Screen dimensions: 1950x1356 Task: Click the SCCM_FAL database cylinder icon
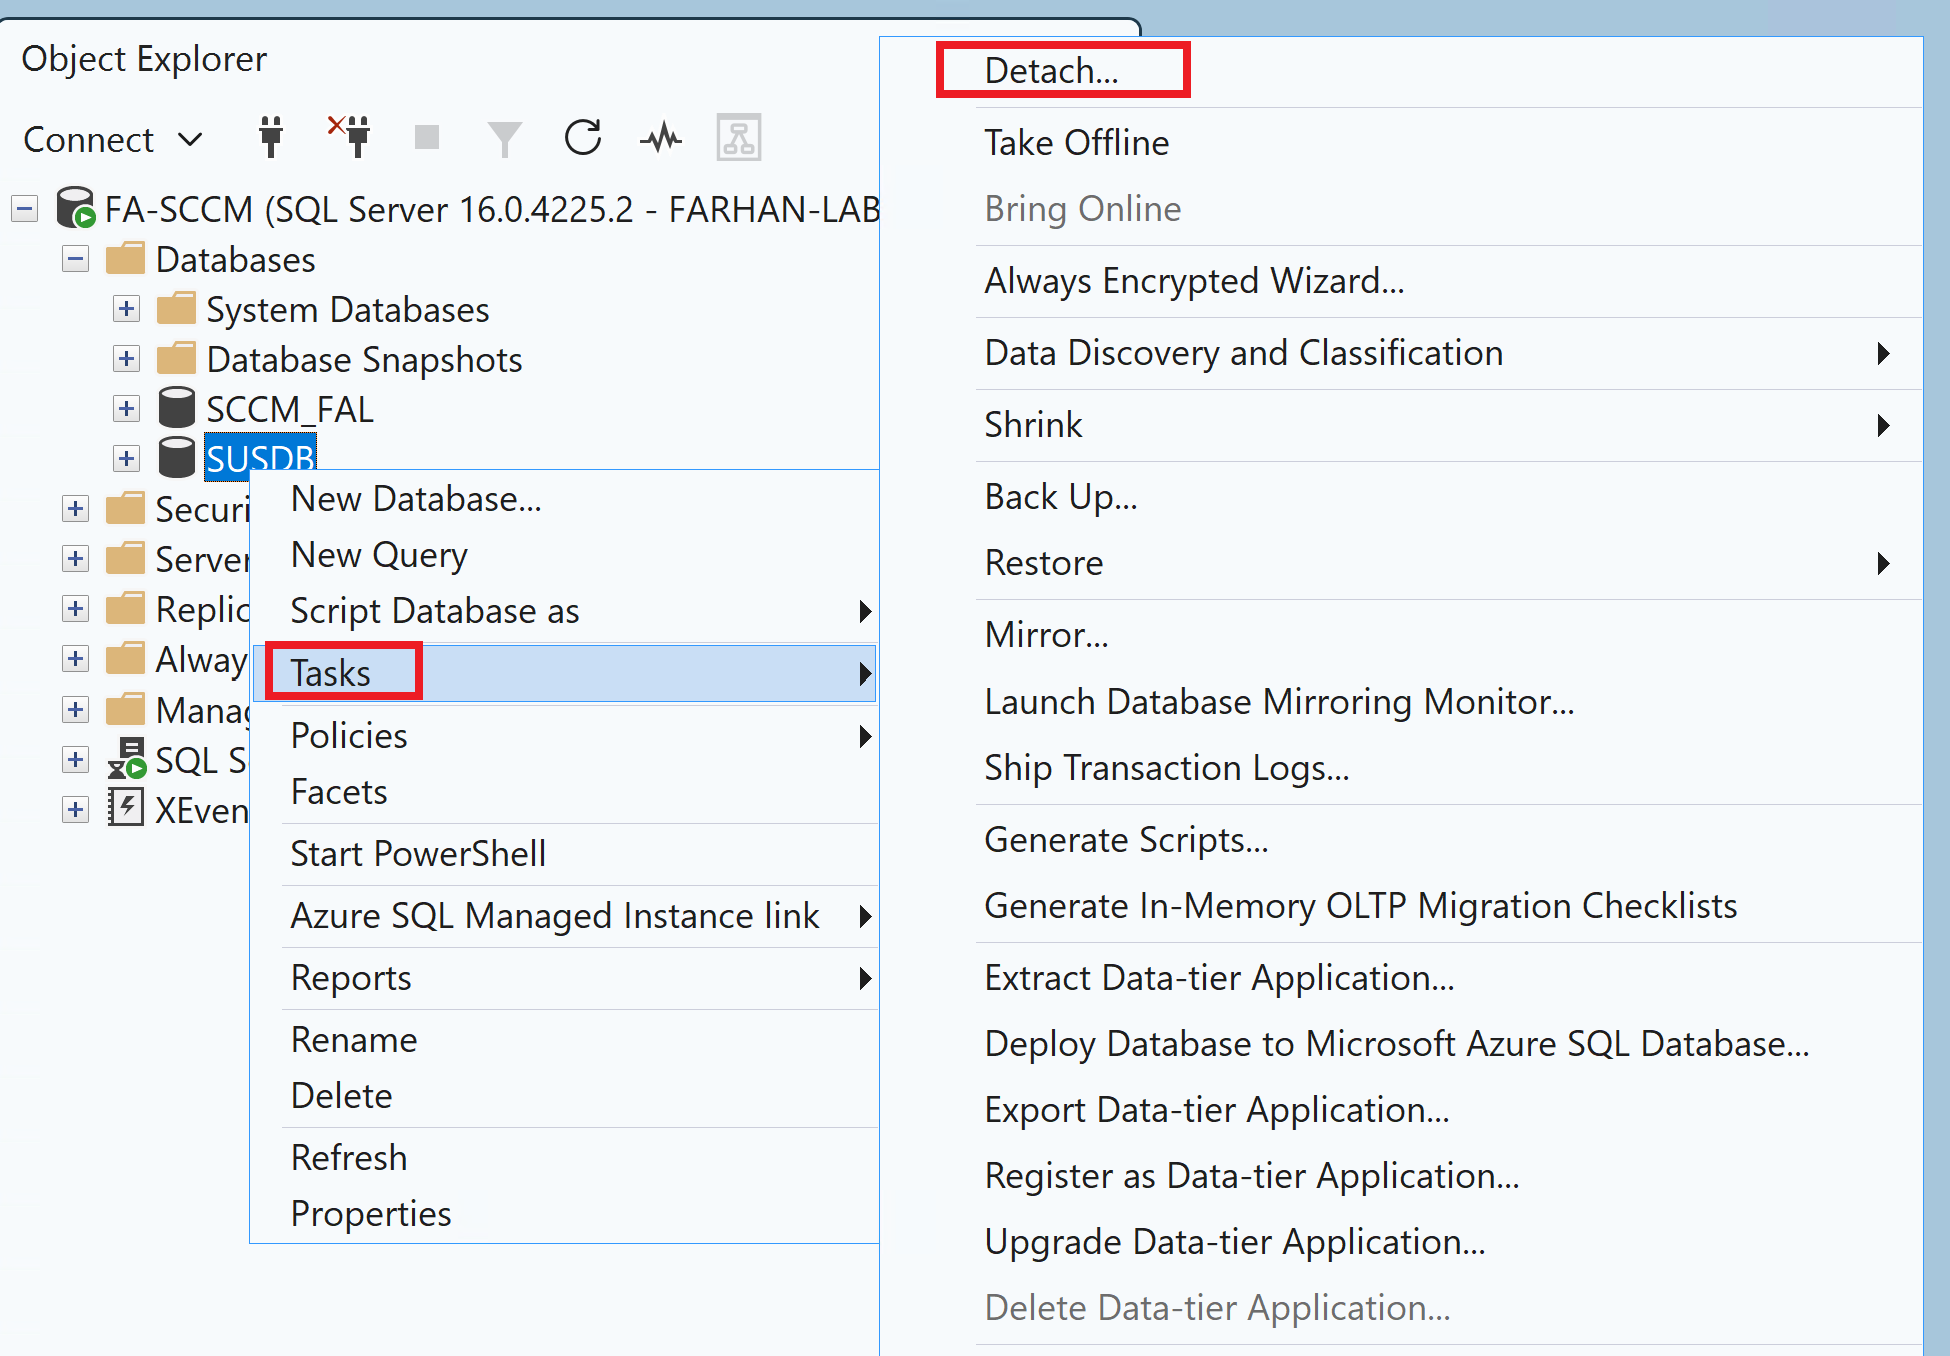pyautogui.click(x=177, y=408)
